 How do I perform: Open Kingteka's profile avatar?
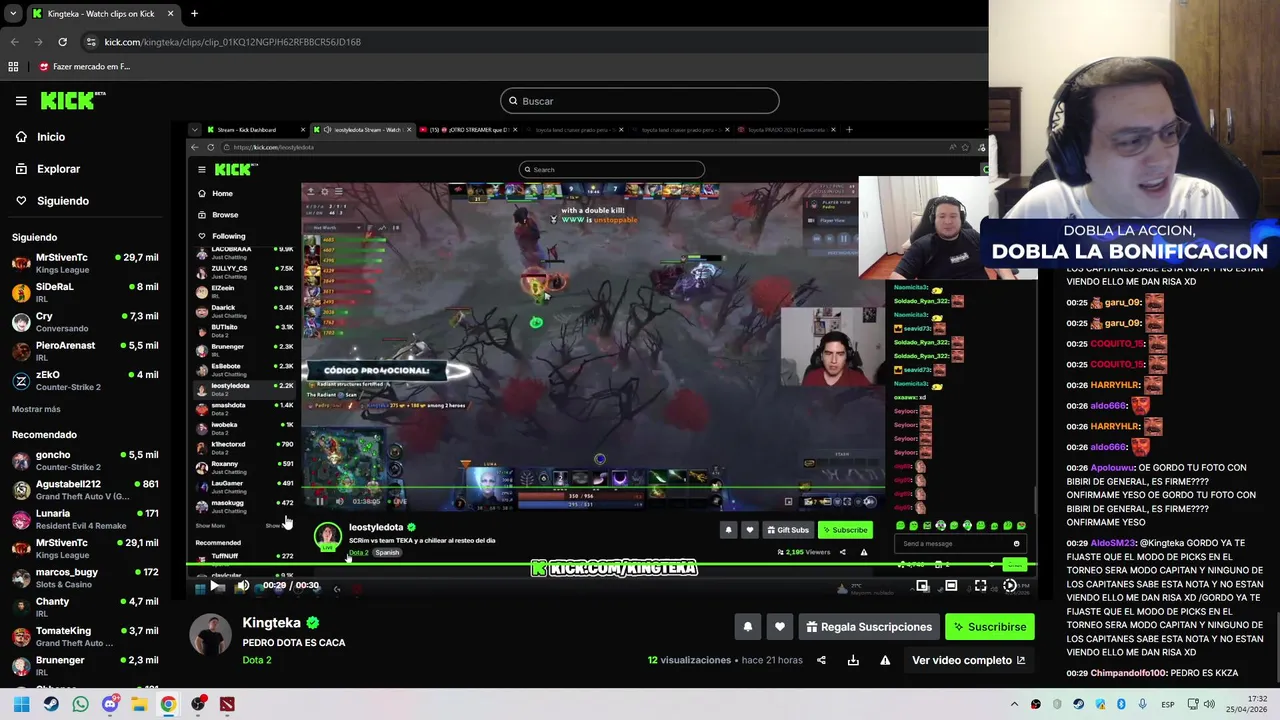tap(210, 635)
